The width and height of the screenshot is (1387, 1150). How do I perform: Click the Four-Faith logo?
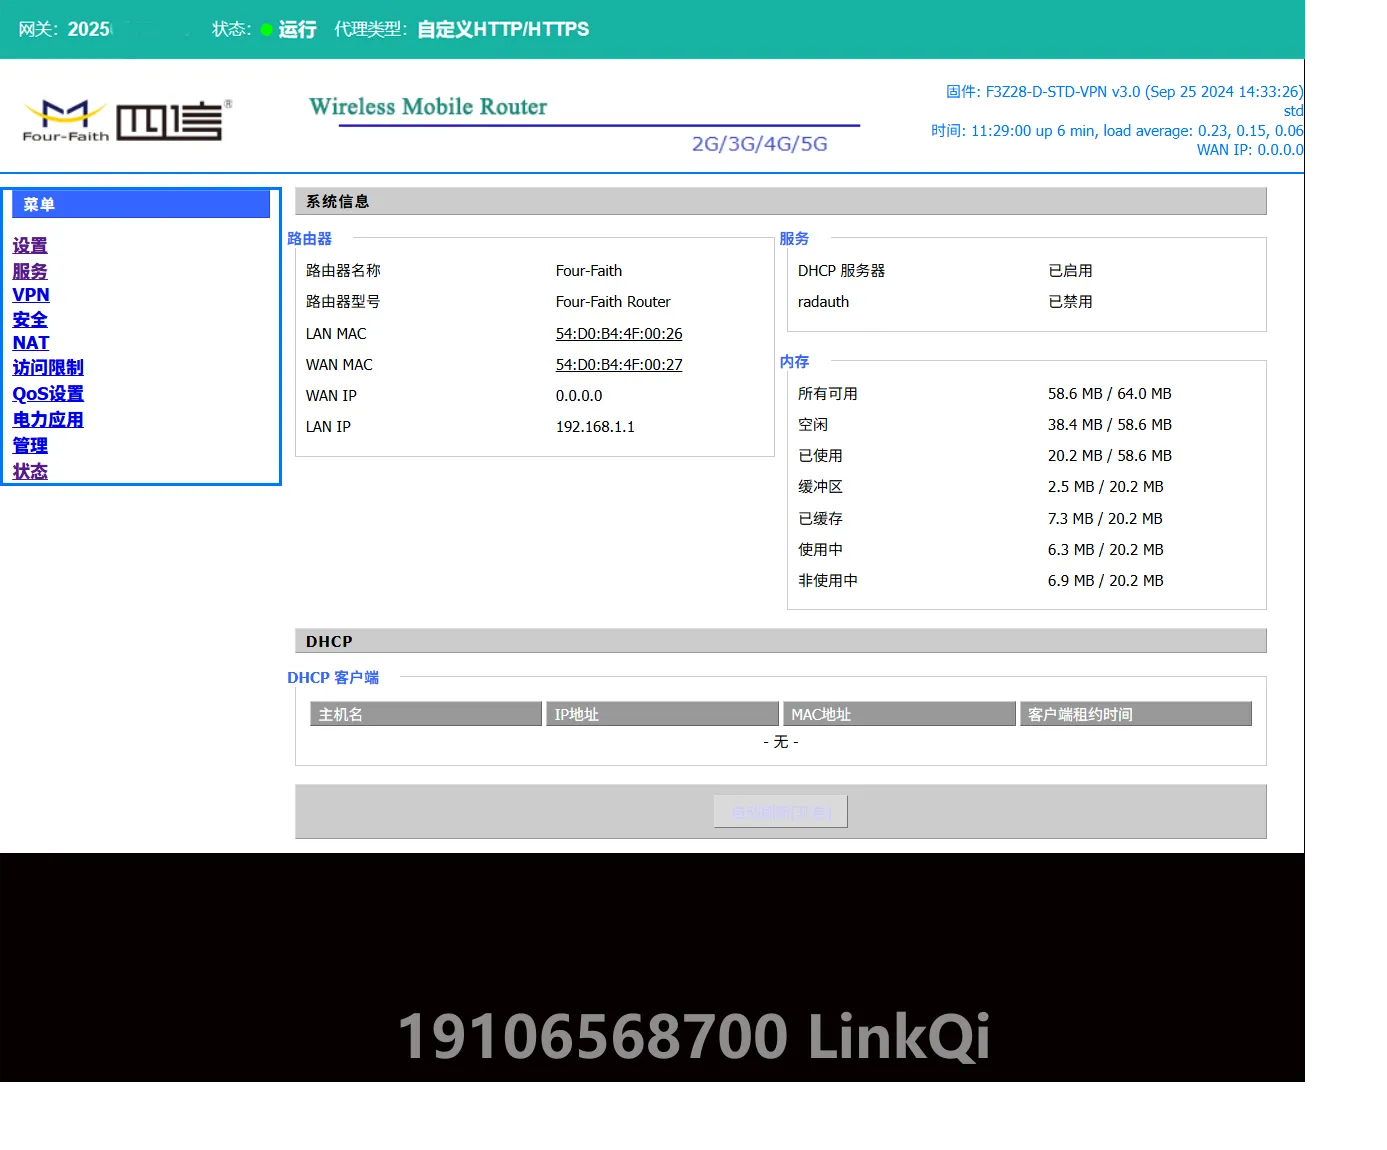pyautogui.click(x=127, y=121)
